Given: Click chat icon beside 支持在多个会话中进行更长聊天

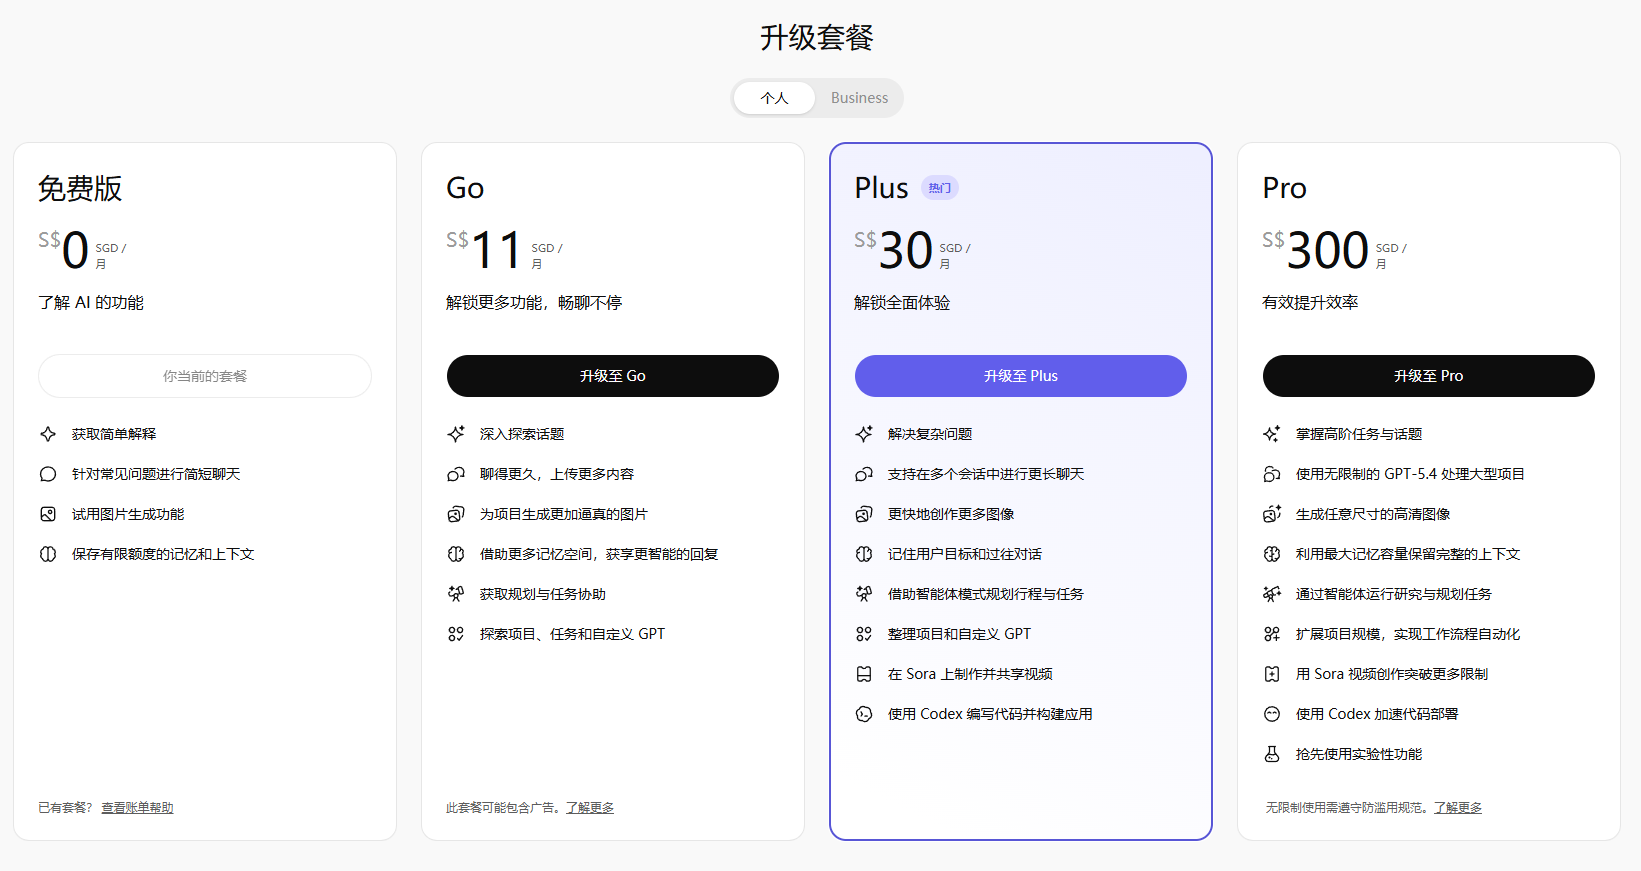Looking at the screenshot, I should [x=864, y=474].
